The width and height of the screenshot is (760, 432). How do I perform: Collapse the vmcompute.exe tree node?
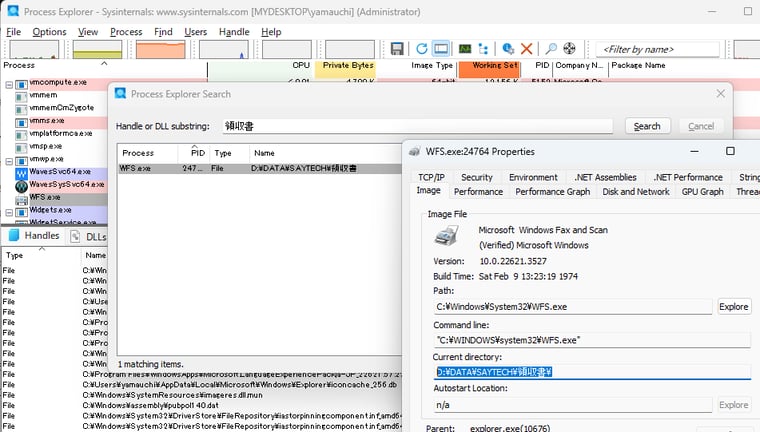[9, 84]
